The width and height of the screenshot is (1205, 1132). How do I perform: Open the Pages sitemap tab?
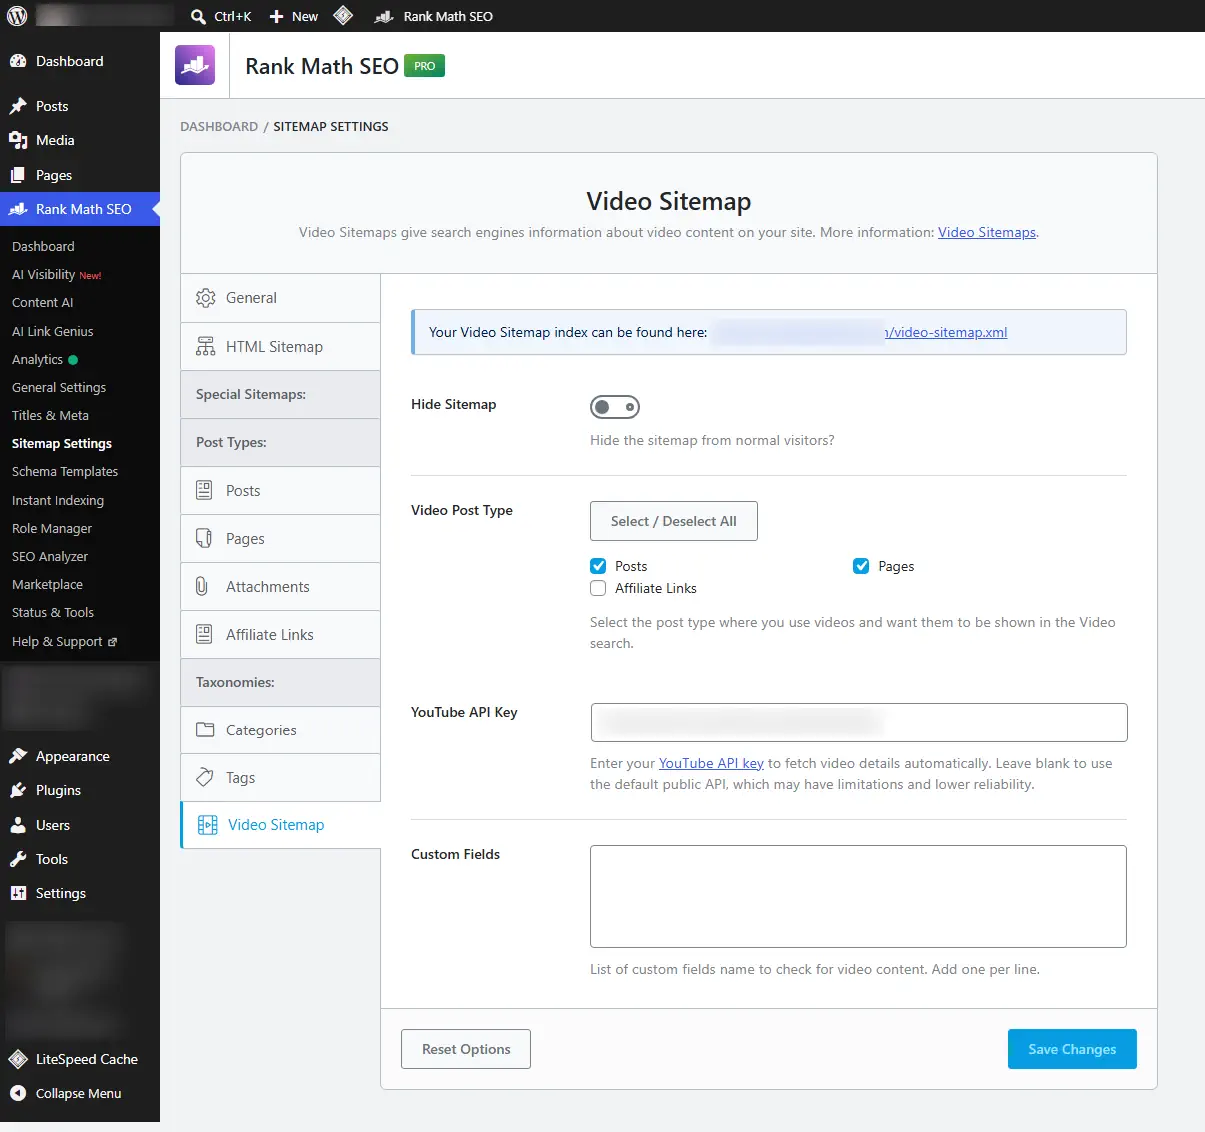click(x=280, y=538)
